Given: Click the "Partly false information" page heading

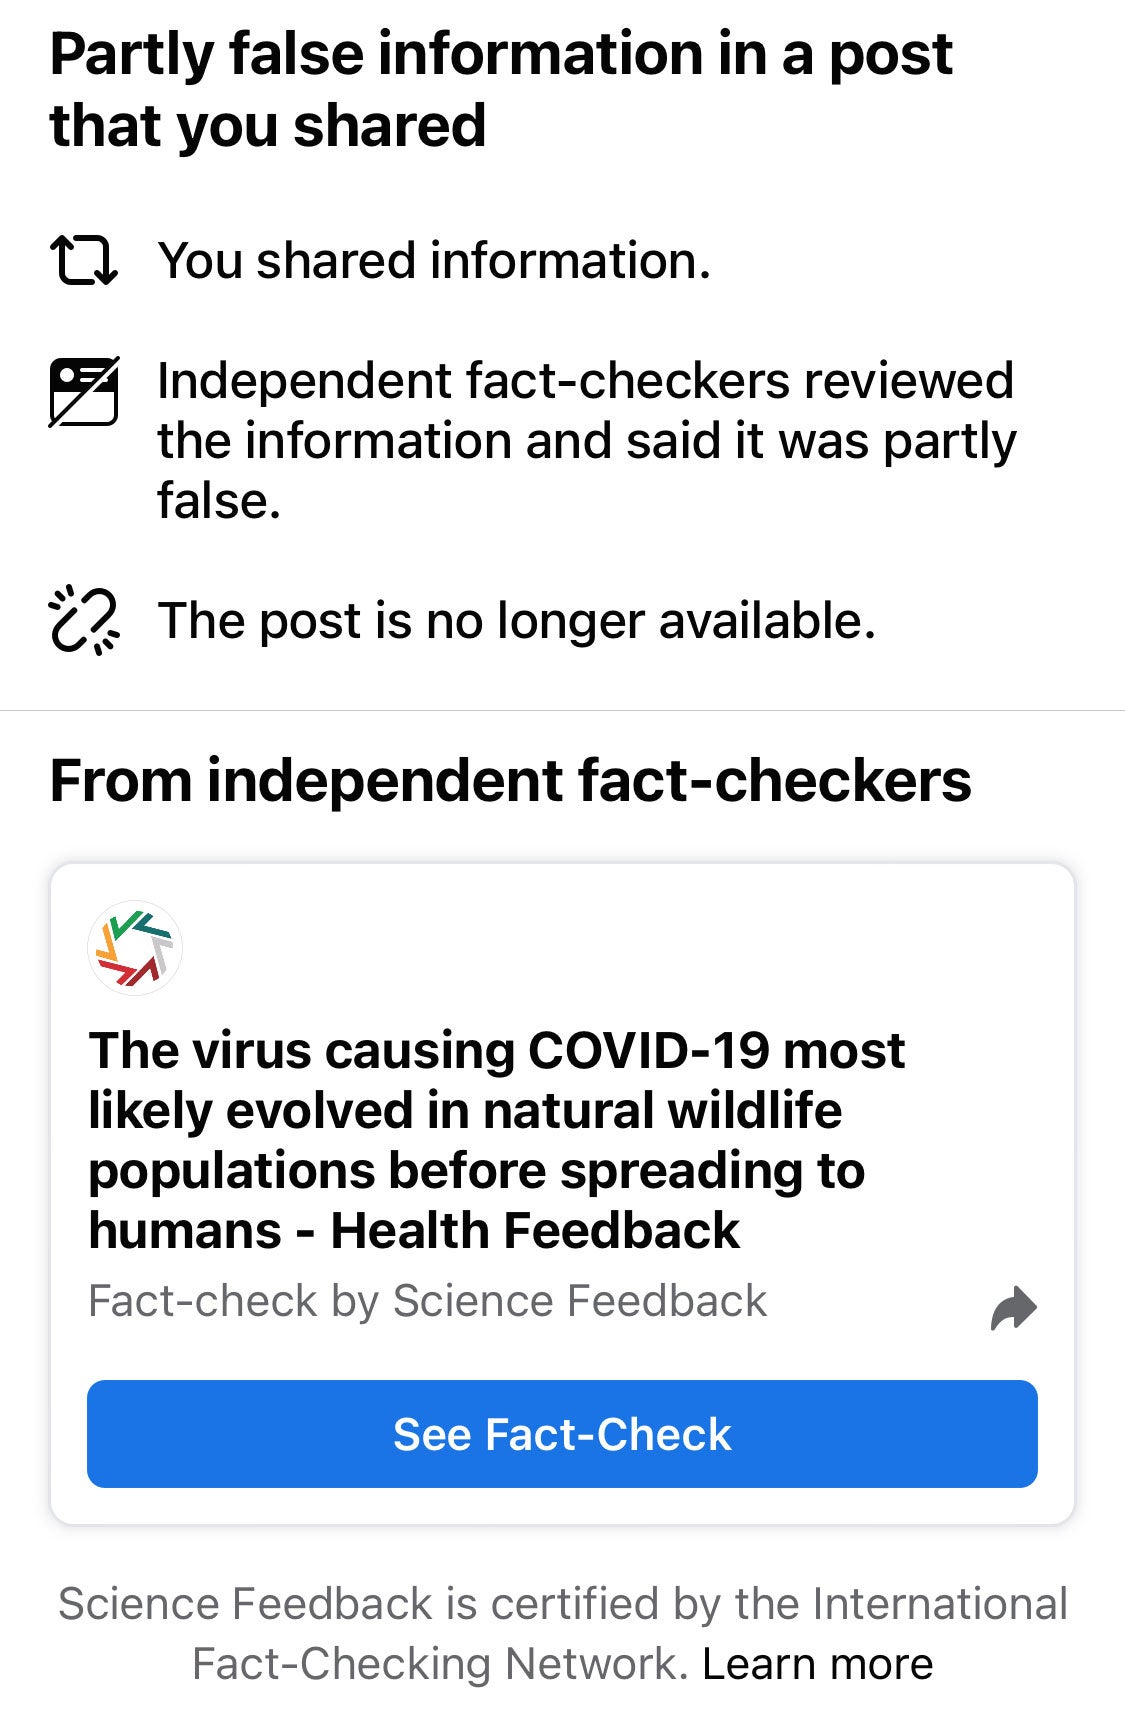Looking at the screenshot, I should (x=500, y=90).
